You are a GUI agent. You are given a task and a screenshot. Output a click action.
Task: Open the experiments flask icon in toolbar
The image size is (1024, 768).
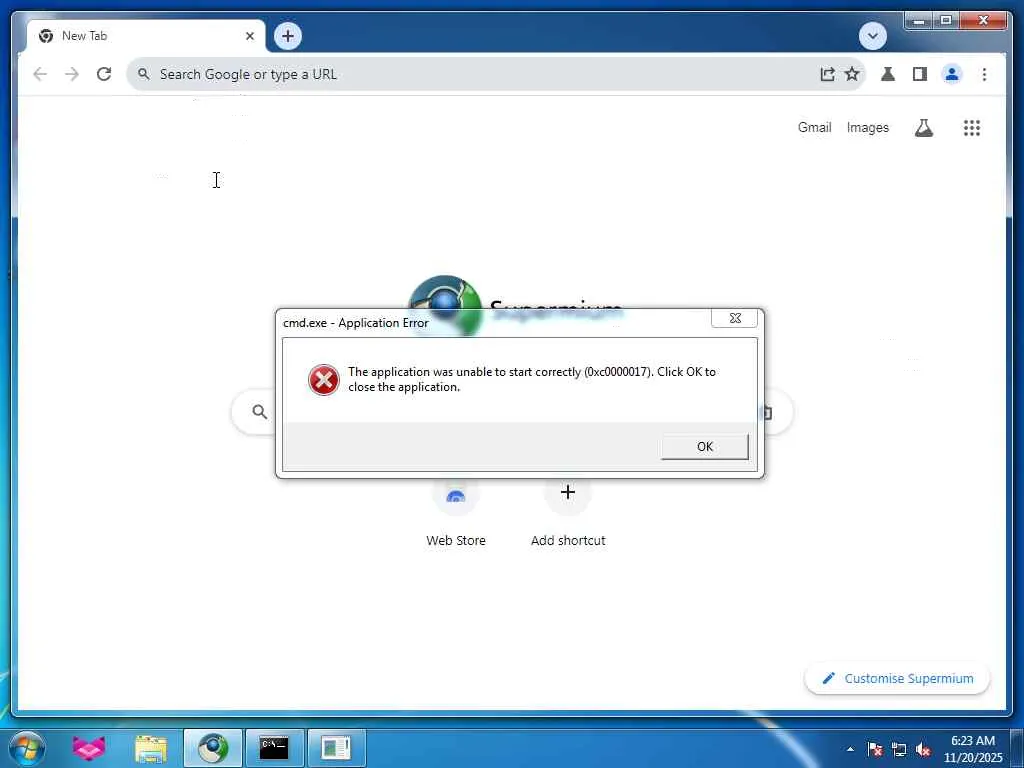(x=888, y=74)
